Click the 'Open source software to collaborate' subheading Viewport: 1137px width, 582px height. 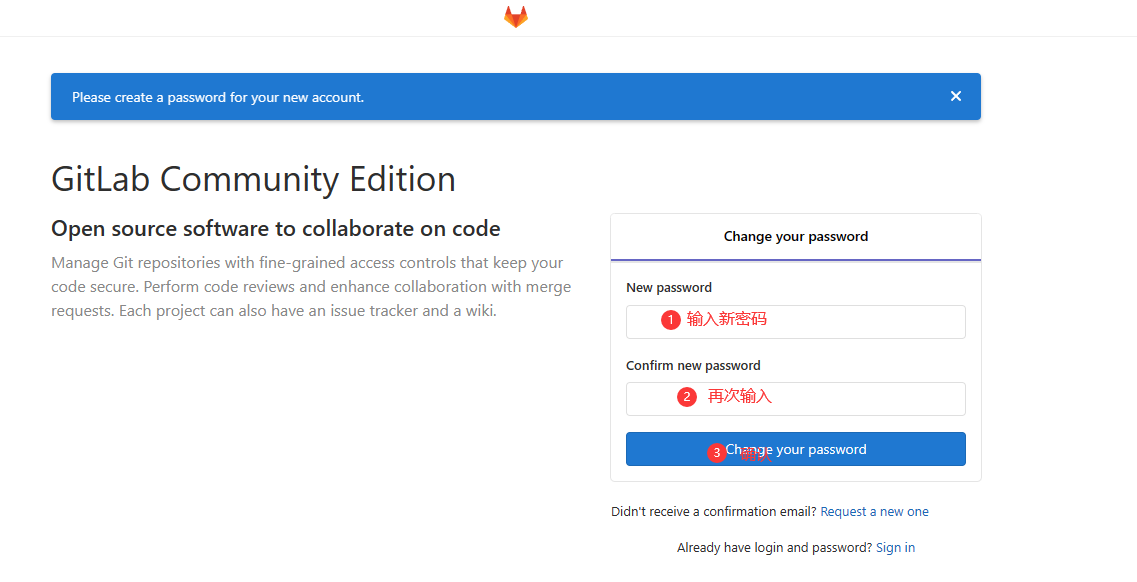pyautogui.click(x=276, y=229)
